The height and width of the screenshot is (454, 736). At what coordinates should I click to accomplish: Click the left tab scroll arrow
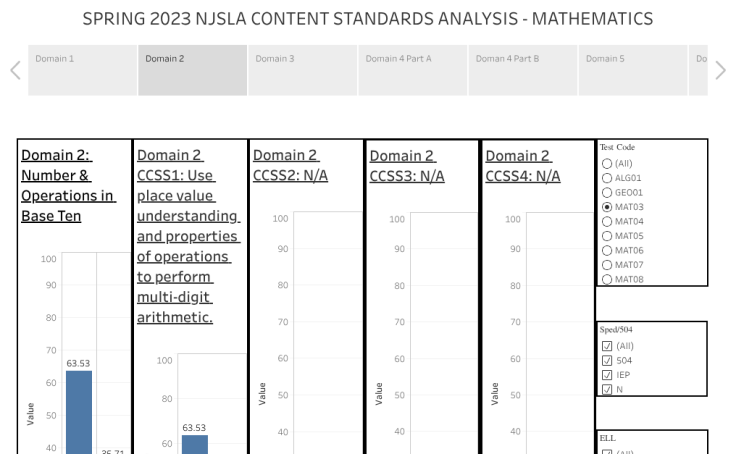[x=15, y=70]
